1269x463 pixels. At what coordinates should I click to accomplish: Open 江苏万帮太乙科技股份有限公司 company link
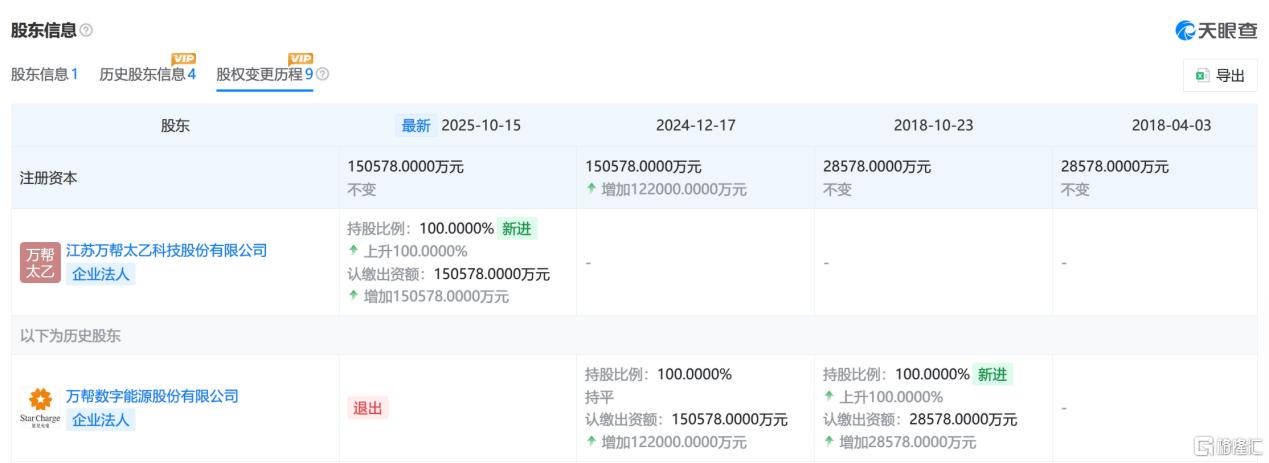(167, 250)
